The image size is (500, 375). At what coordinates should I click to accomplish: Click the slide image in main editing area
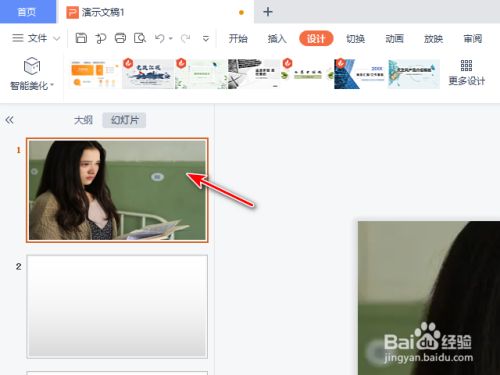[x=429, y=298]
